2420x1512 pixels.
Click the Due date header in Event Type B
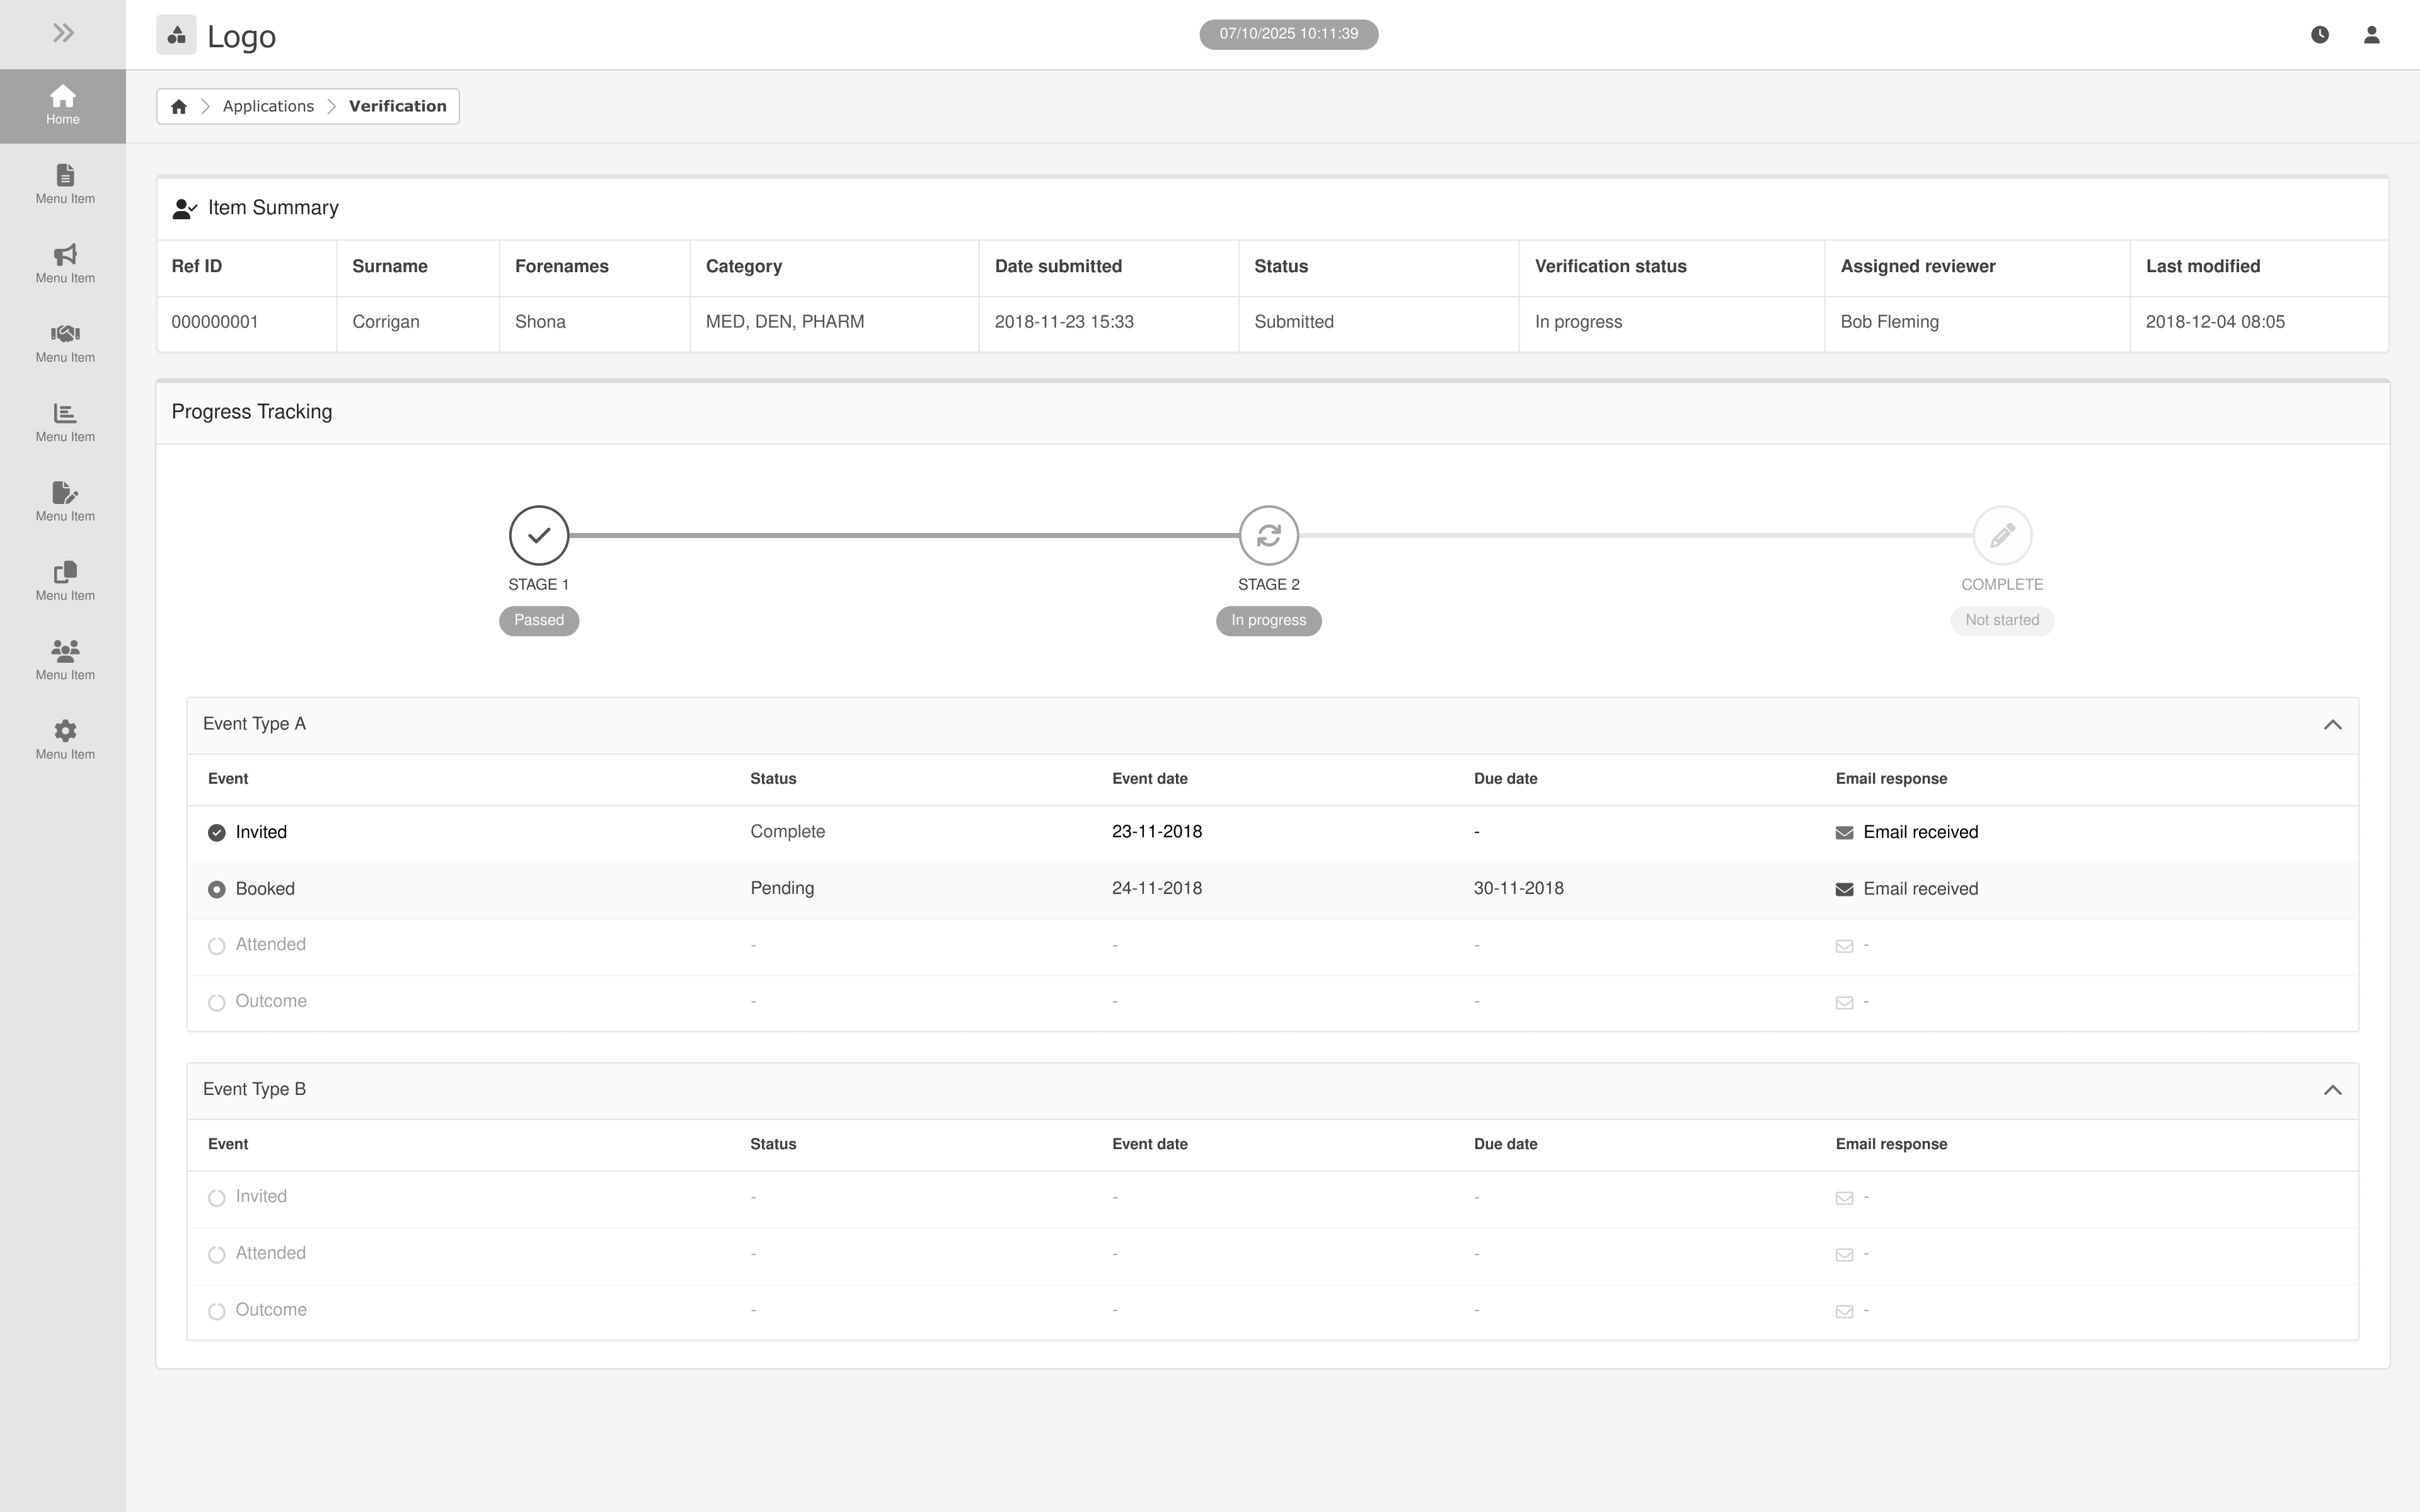1505,1144
